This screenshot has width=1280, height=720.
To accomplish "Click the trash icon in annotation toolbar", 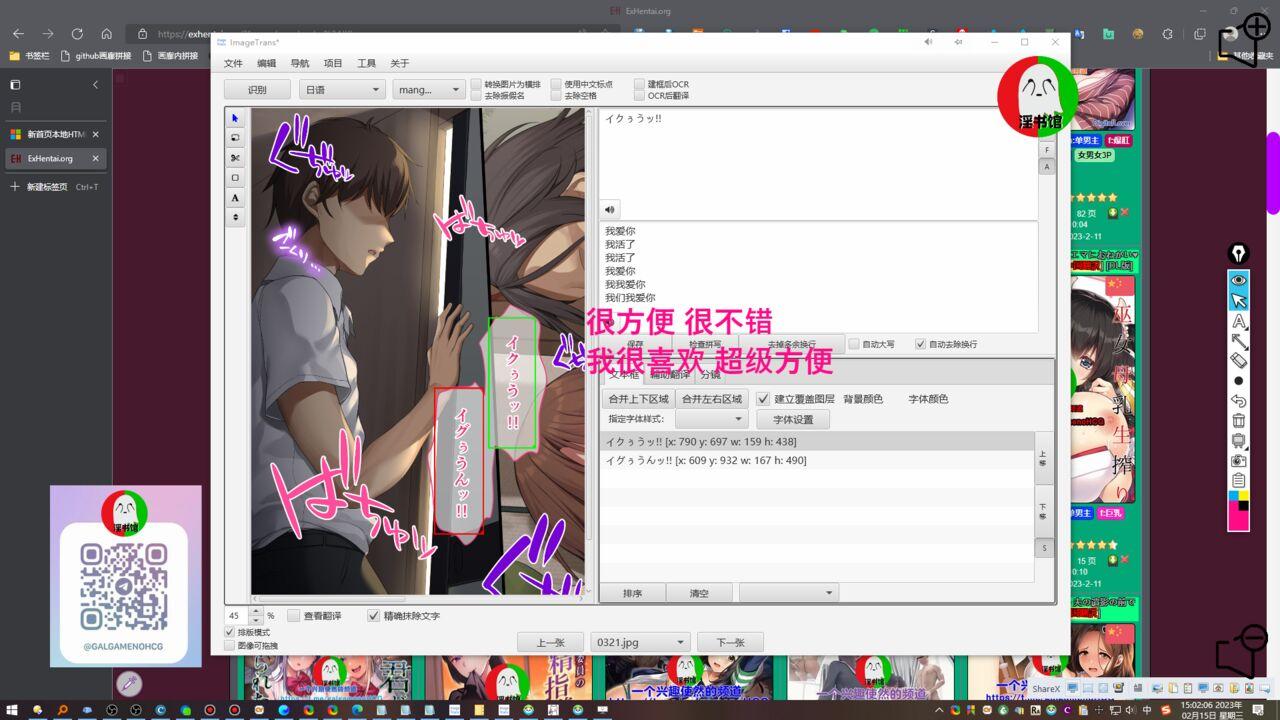I will pos(1238,421).
